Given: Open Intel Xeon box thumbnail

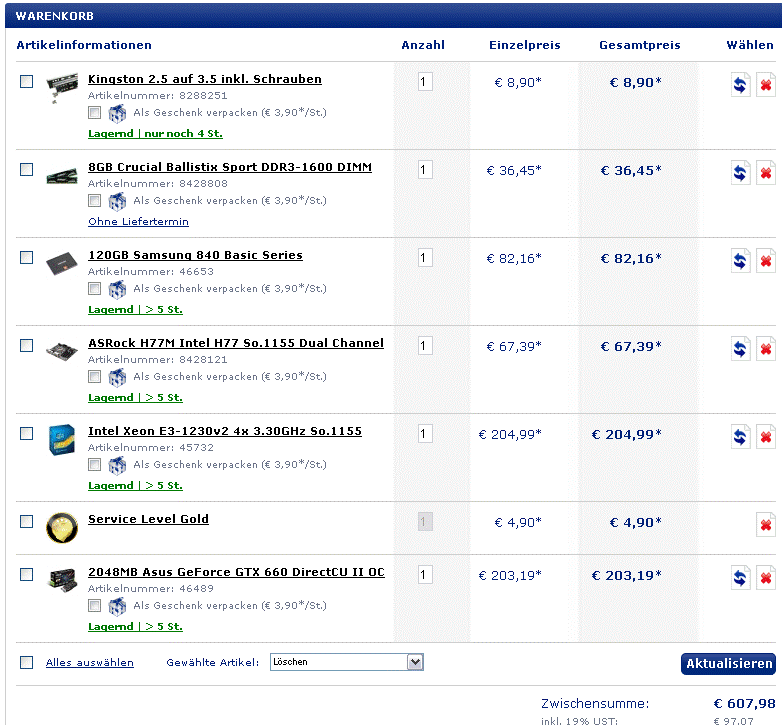Looking at the screenshot, I should (x=62, y=439).
